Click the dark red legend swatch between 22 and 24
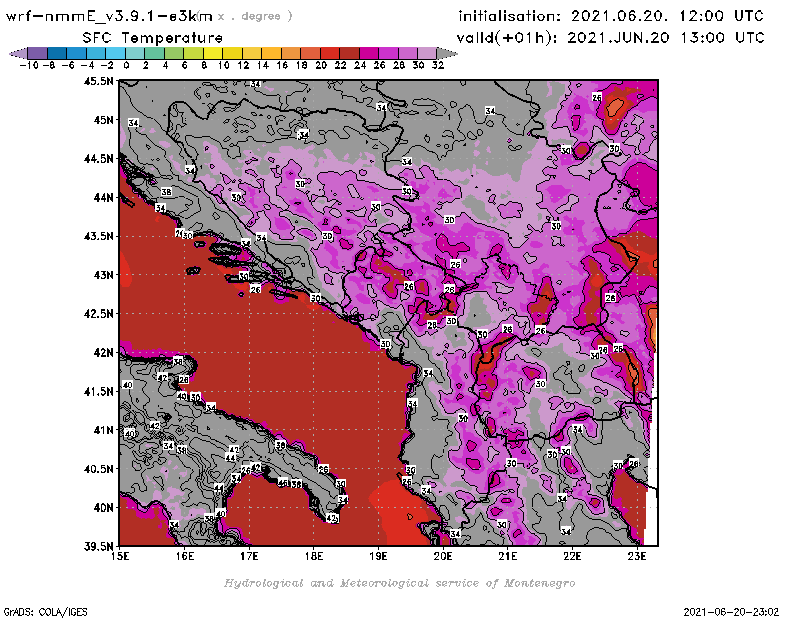This screenshot has height=618, width=800. coord(349,53)
